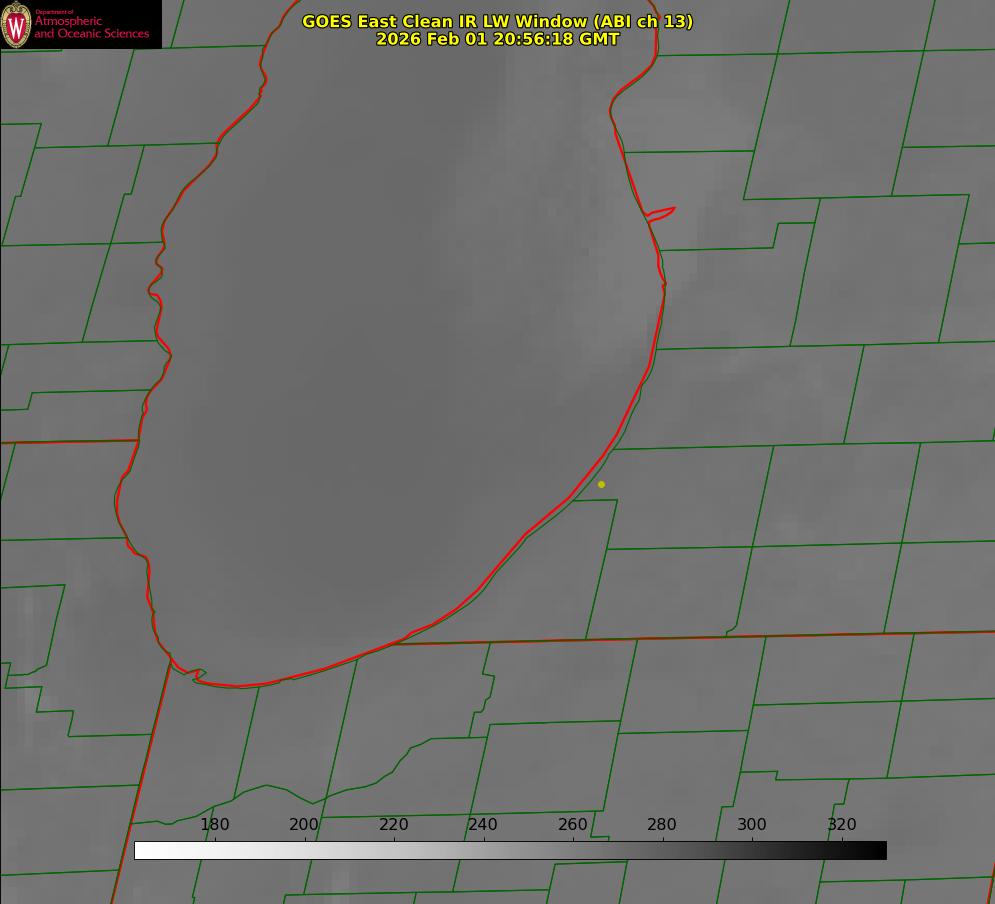Click the Atmospheric and Oceanic Sciences text
This screenshot has width=995, height=904.
(x=91, y=27)
